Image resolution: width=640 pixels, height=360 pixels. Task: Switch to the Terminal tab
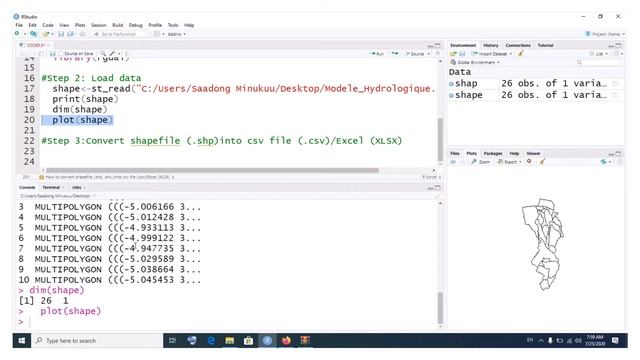[x=51, y=187]
